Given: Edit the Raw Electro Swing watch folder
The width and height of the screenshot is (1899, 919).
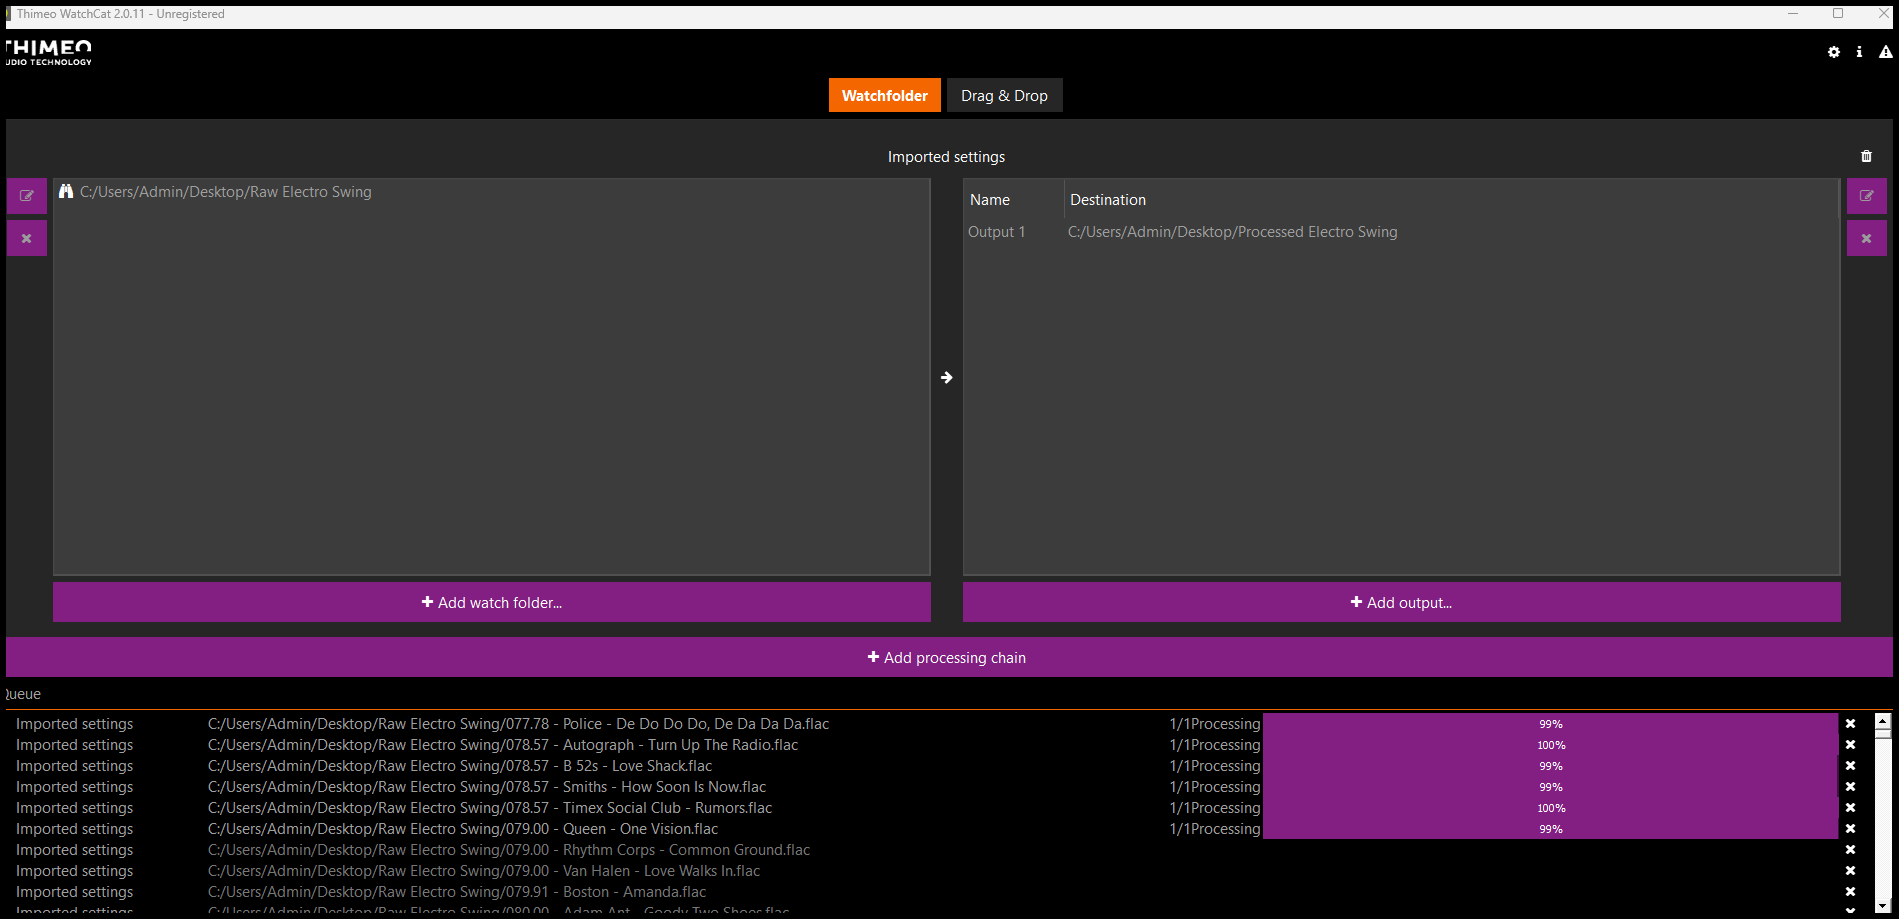Looking at the screenshot, I should coord(27,196).
